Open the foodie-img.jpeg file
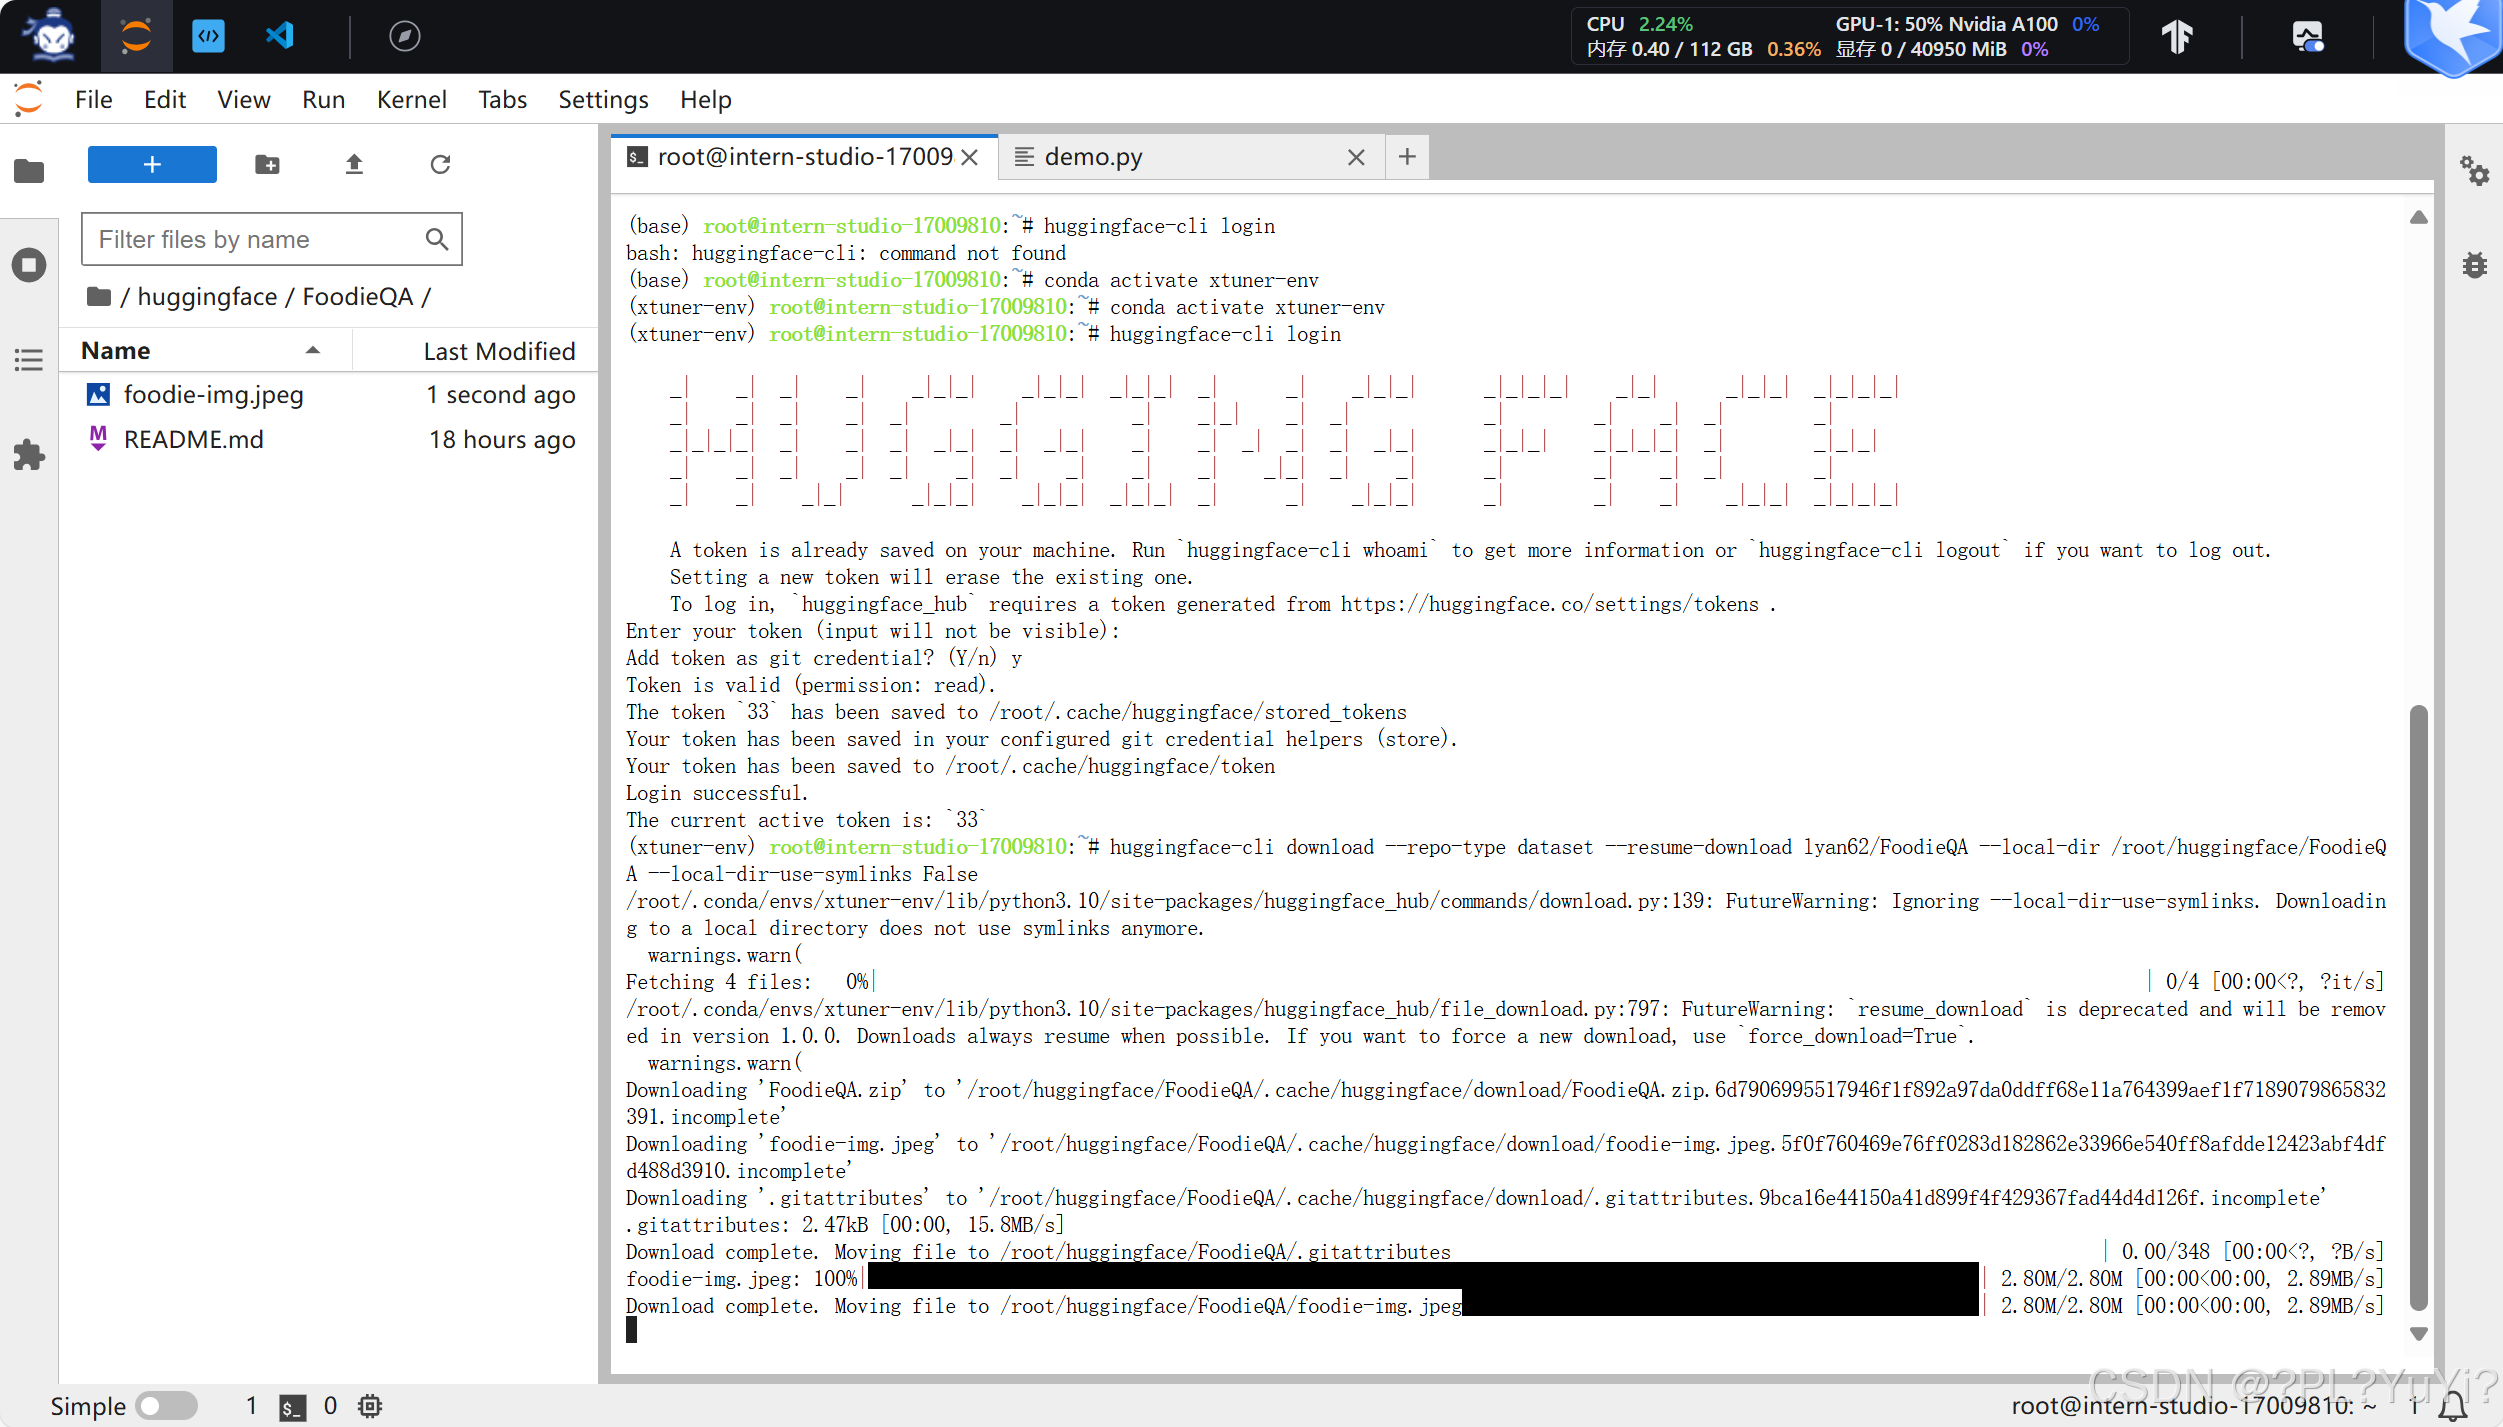The image size is (2503, 1427). 213,395
